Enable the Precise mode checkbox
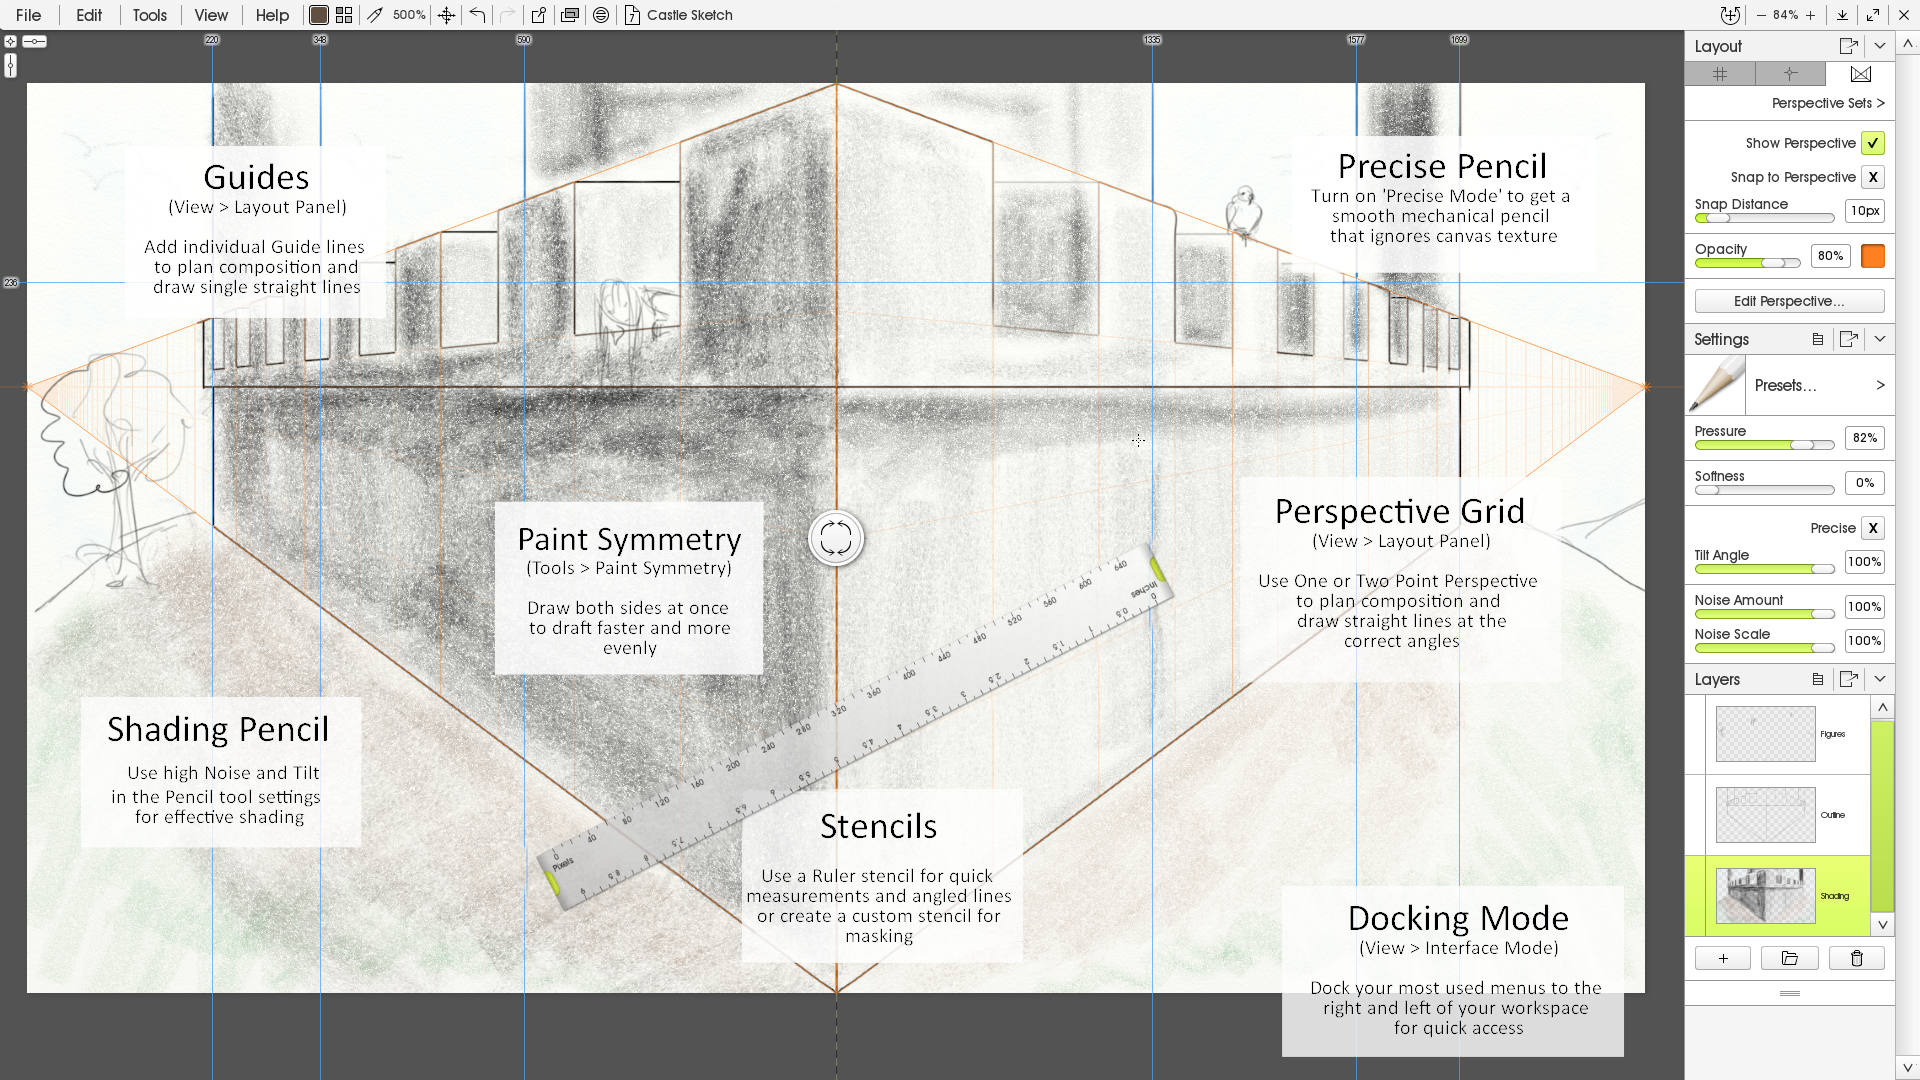This screenshot has width=1920, height=1080. point(1873,528)
